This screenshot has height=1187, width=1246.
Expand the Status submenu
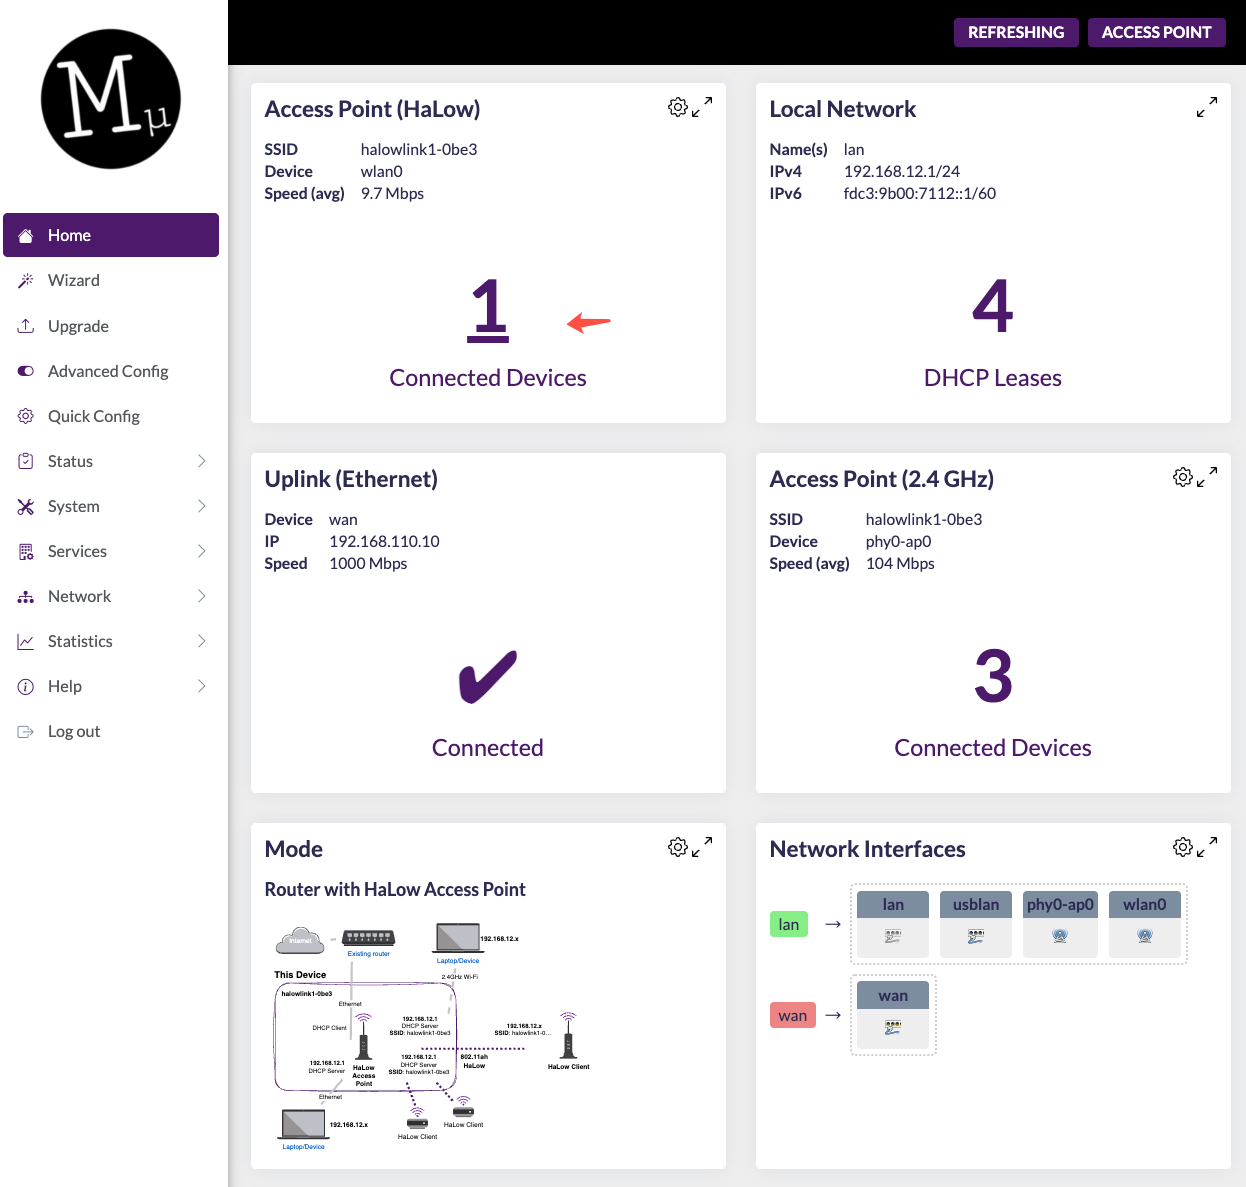coord(201,461)
